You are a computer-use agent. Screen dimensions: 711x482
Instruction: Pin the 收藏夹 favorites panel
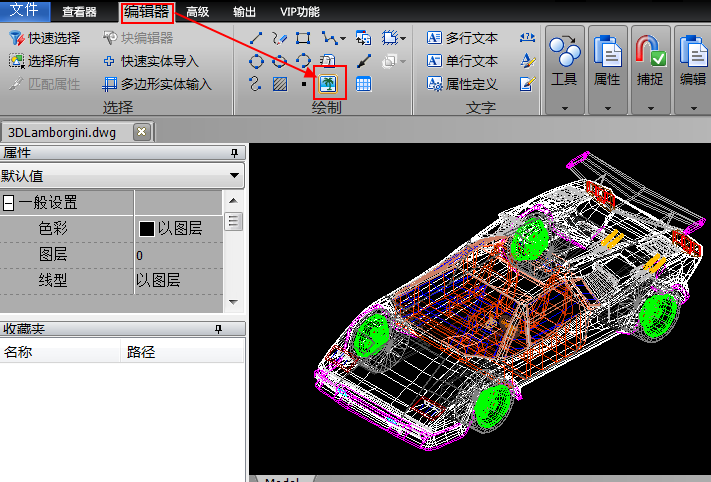click(x=219, y=329)
